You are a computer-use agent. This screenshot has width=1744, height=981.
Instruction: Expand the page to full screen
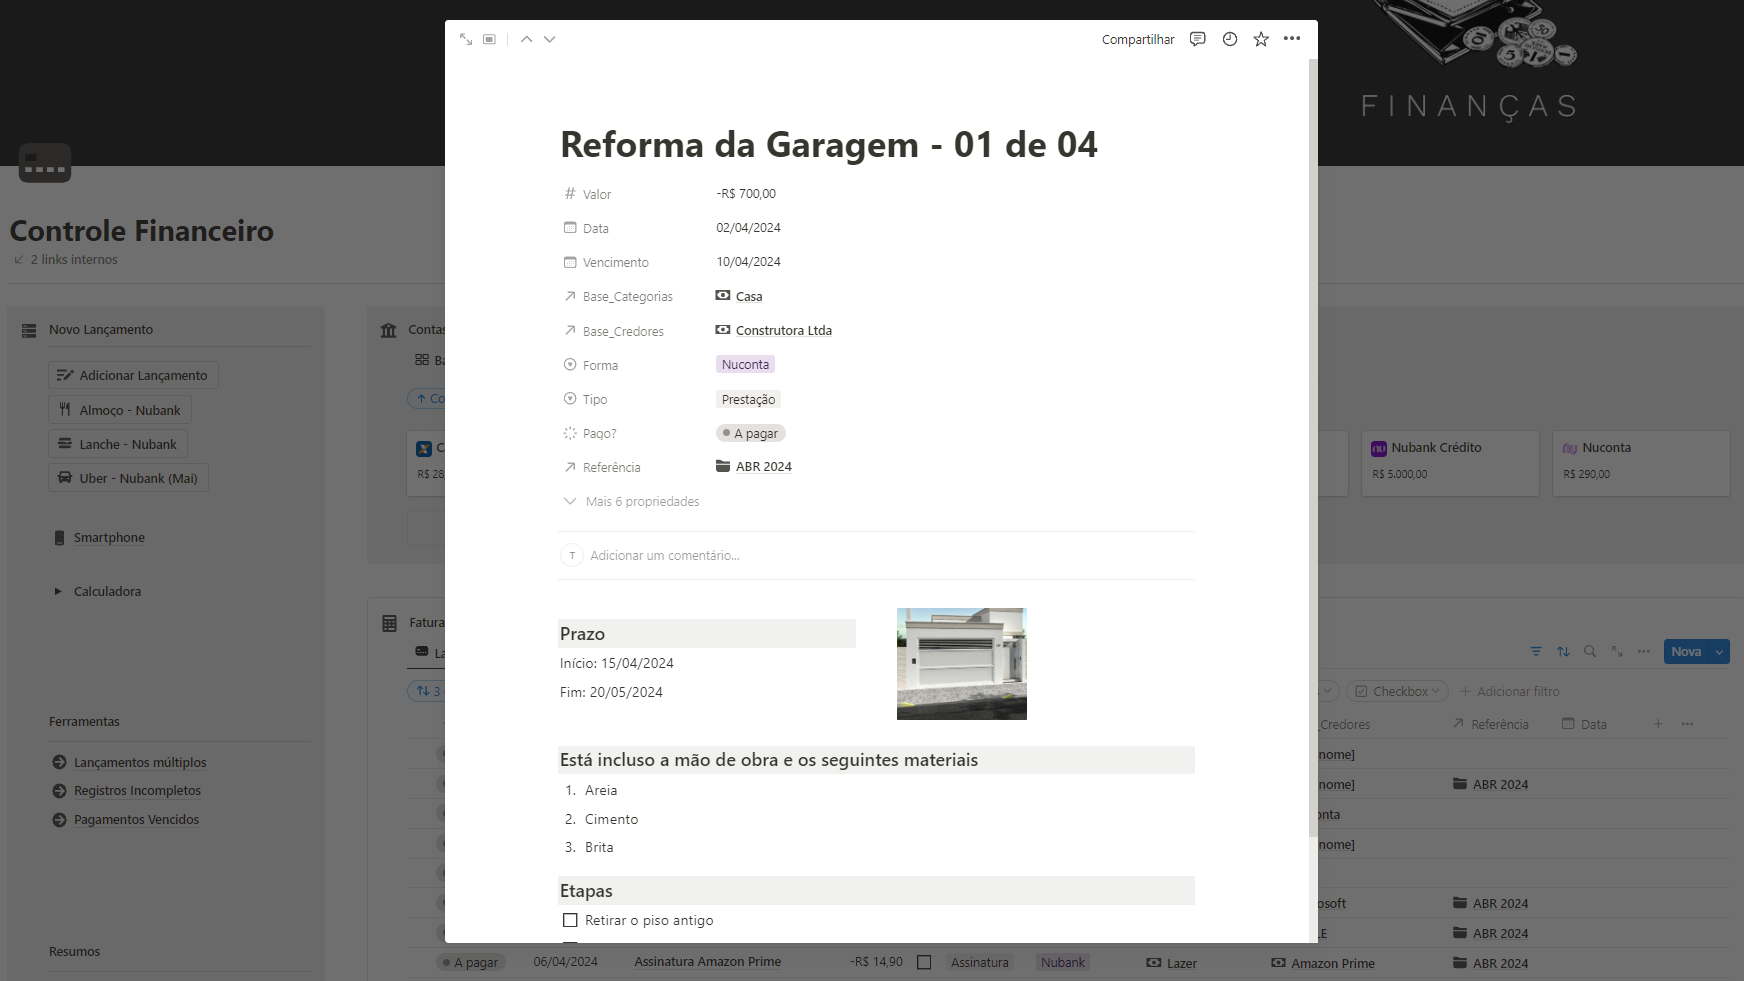click(x=465, y=39)
